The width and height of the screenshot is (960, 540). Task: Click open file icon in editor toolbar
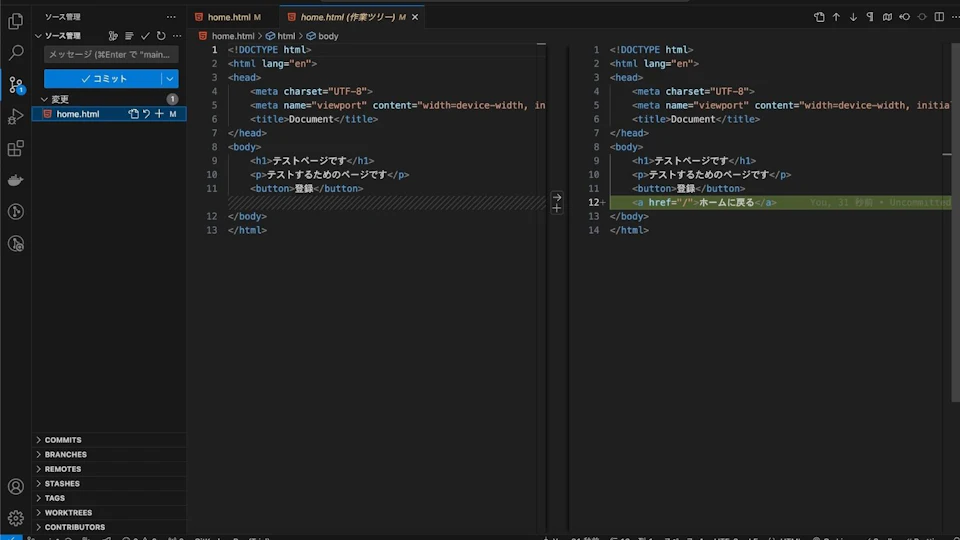click(x=819, y=17)
